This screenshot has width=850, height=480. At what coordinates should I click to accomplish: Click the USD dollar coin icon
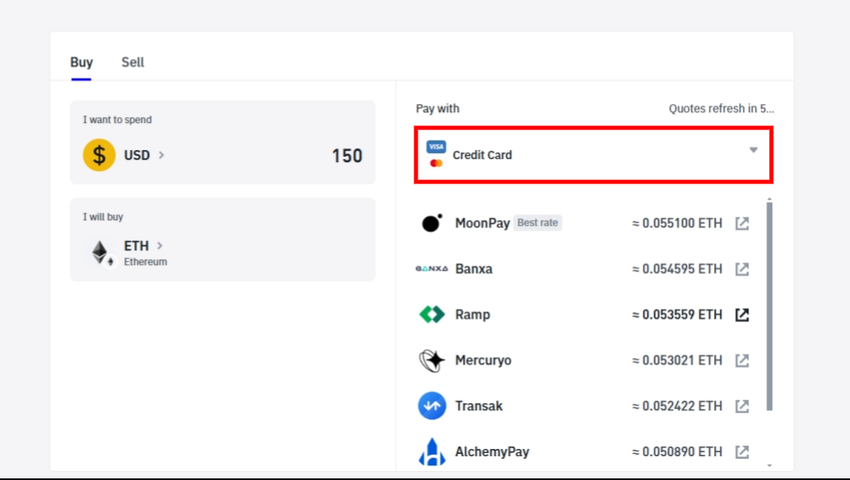click(99, 155)
